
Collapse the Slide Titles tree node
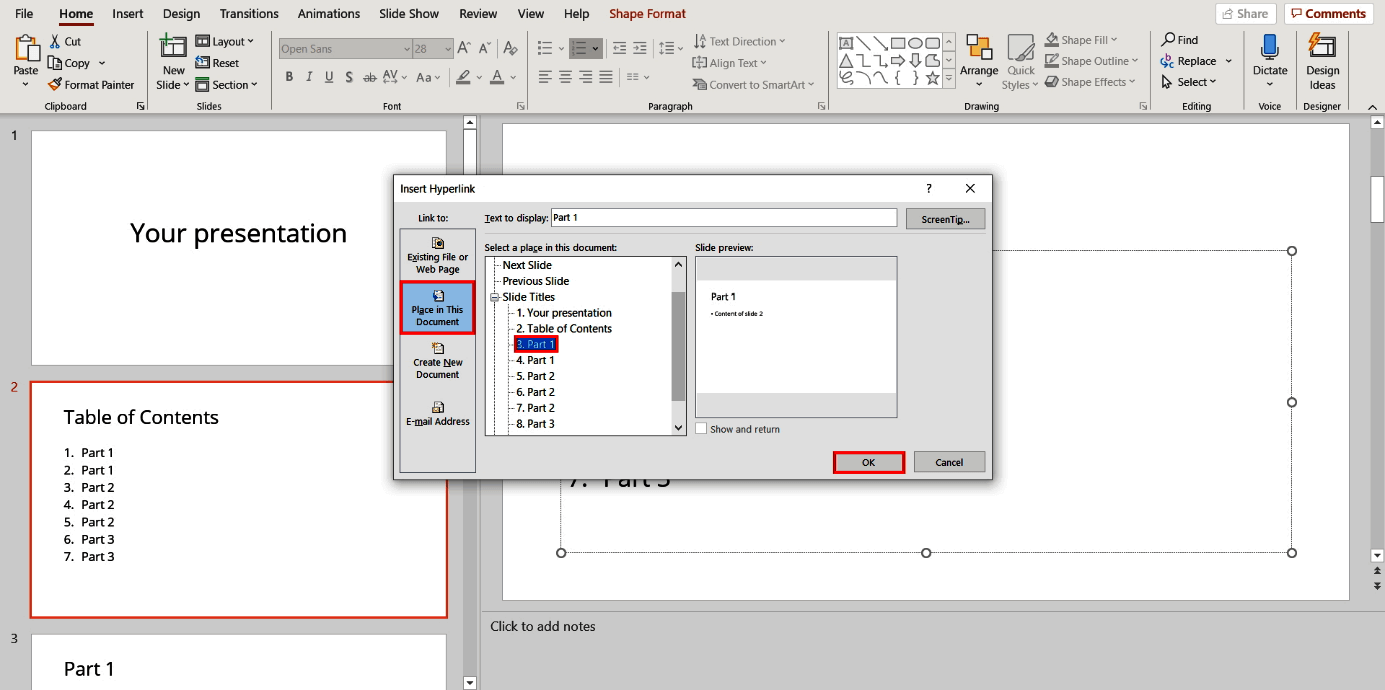pos(493,296)
